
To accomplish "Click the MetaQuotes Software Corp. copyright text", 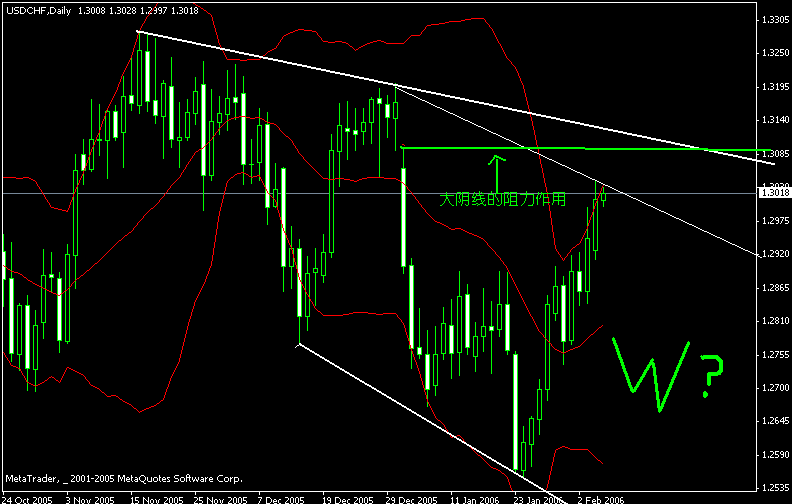I will 124,478.
